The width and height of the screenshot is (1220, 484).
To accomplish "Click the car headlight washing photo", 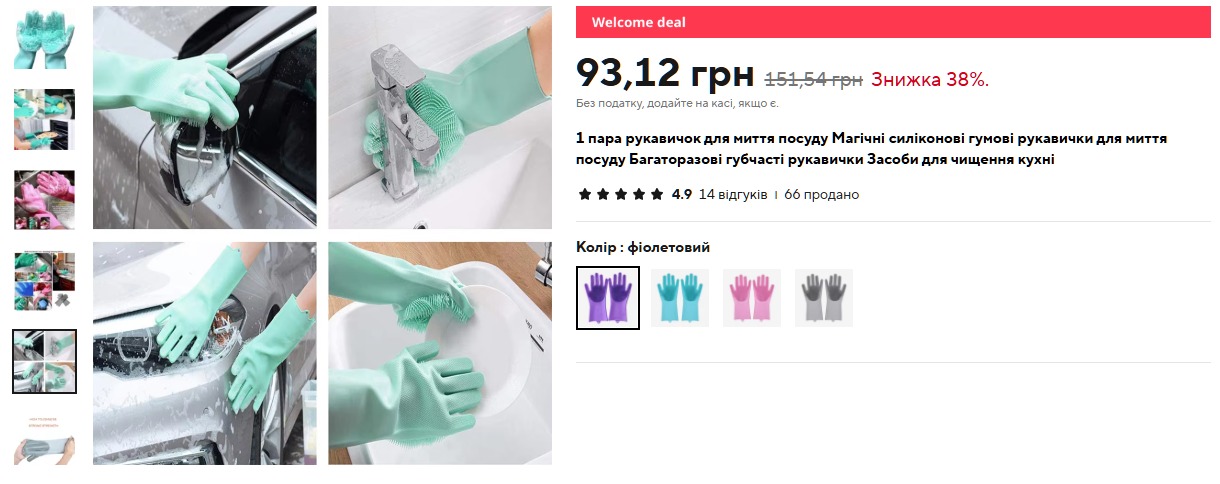I will (x=205, y=353).
